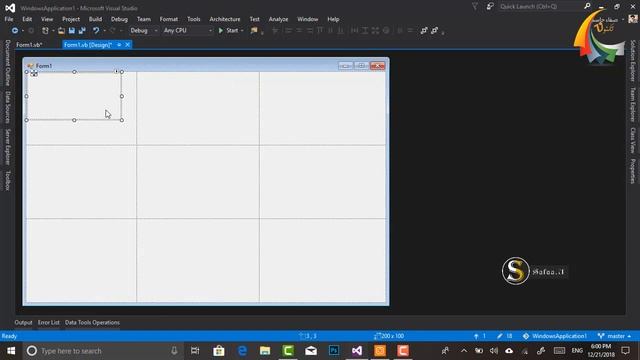
Task: Open the Properties side panel
Action: [x=633, y=171]
